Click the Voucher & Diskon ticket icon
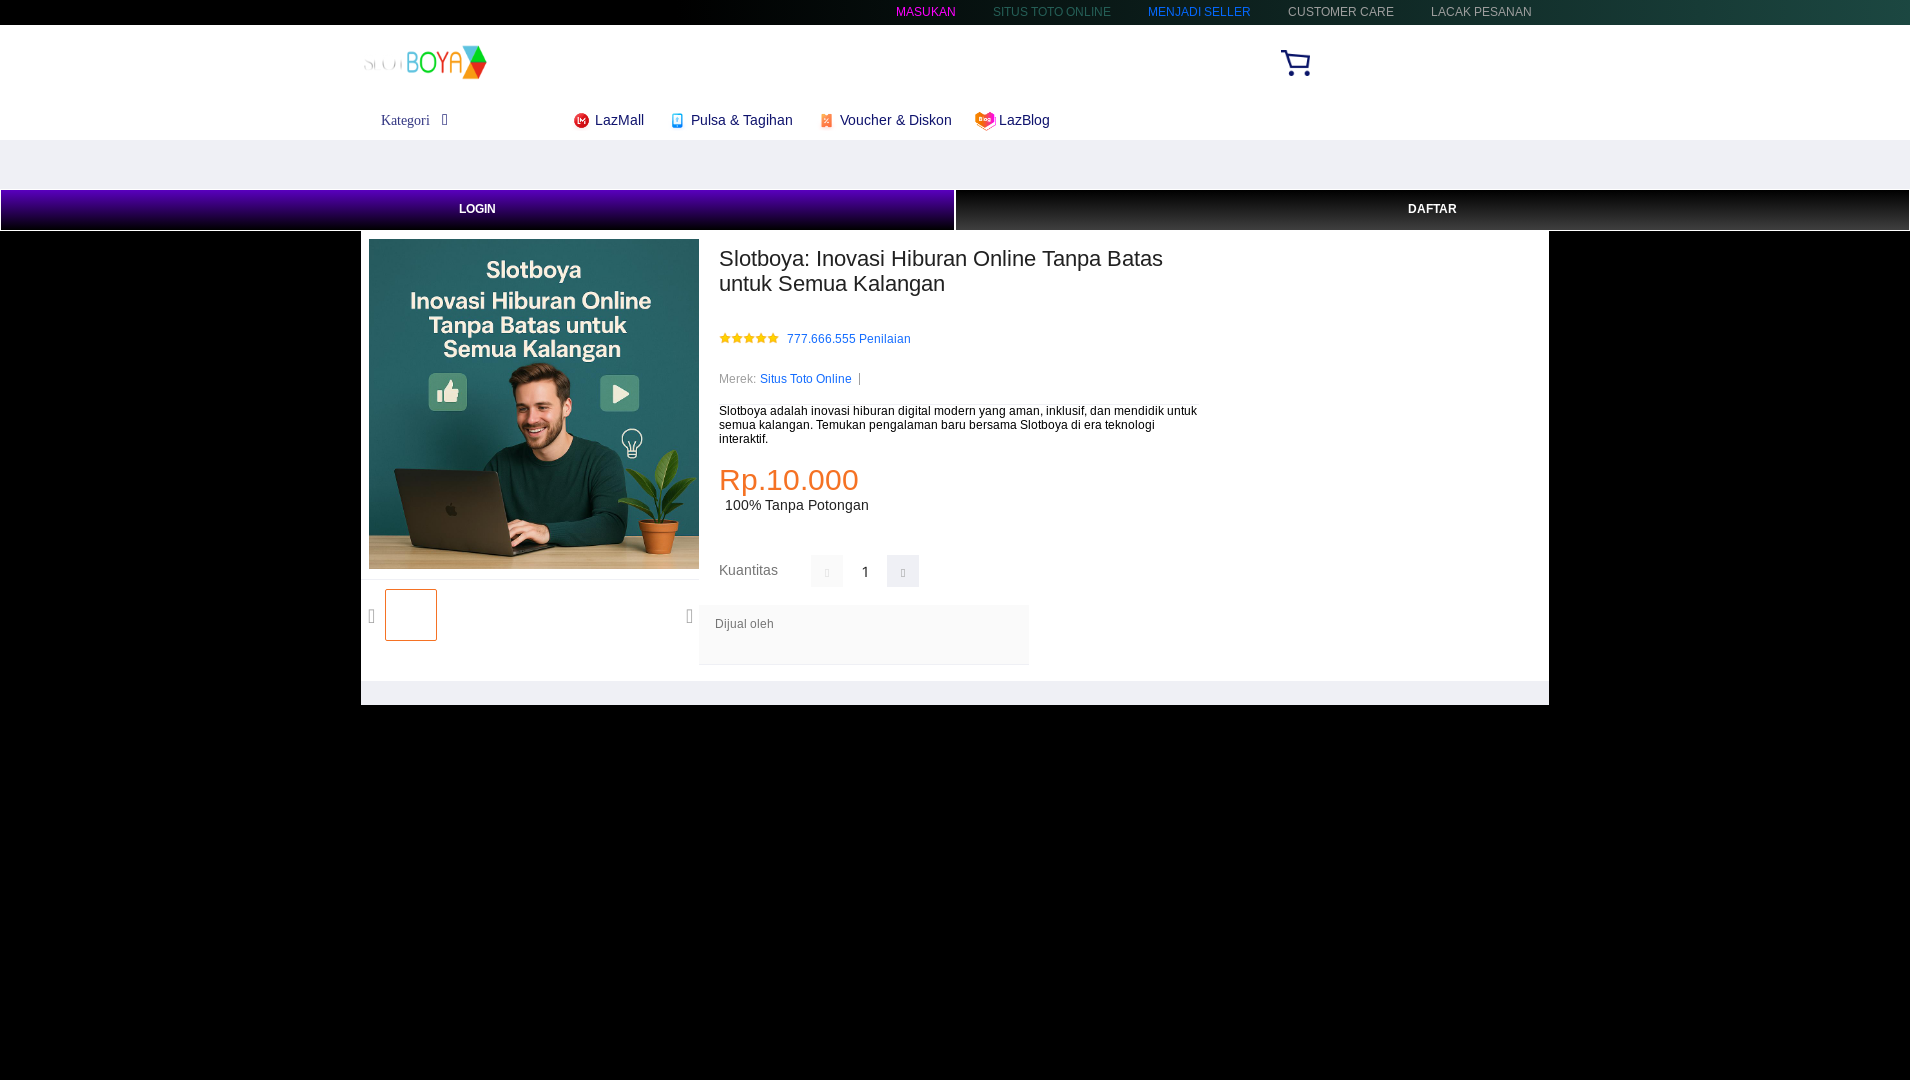1920x1080 pixels. pos(826,121)
